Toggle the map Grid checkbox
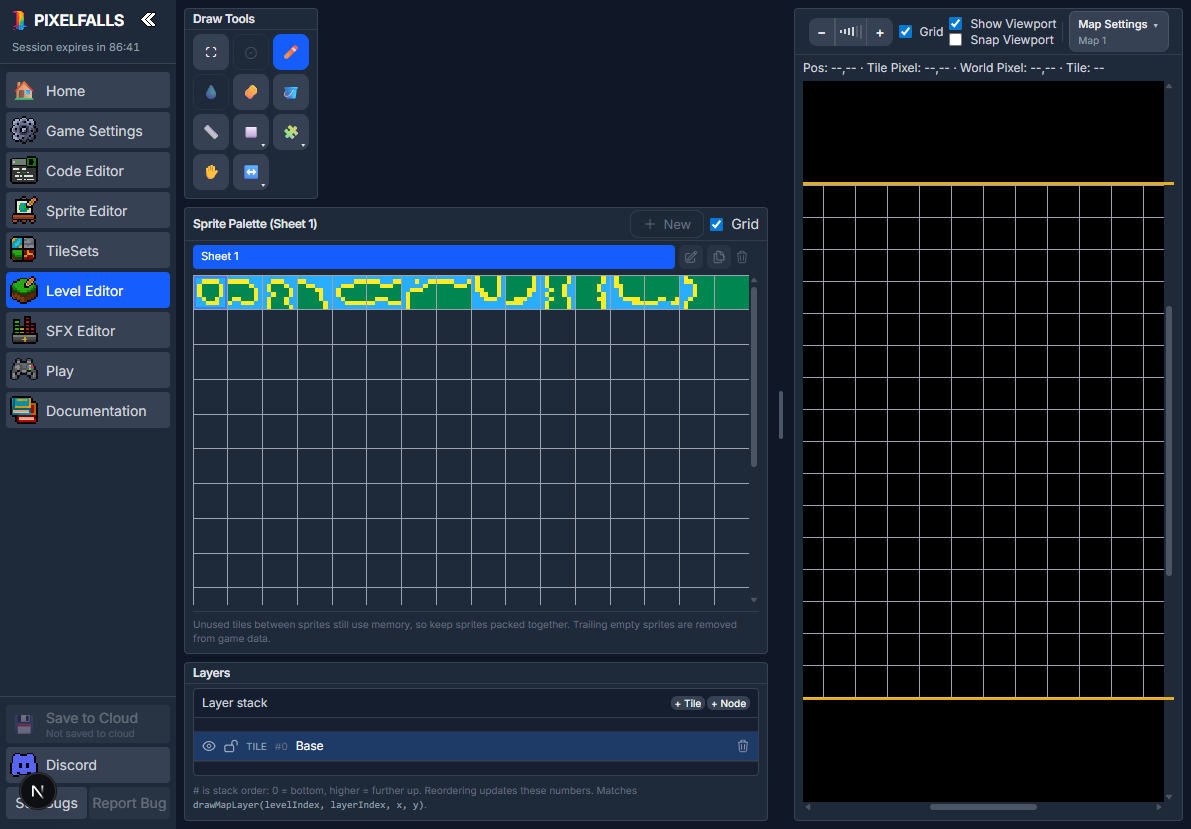 coord(905,31)
